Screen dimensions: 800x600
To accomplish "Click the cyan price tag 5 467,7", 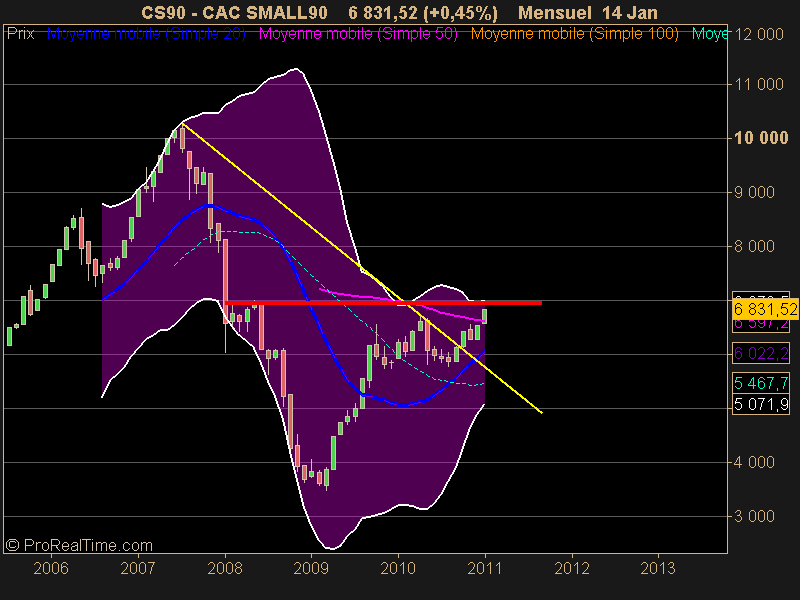I will [x=761, y=383].
